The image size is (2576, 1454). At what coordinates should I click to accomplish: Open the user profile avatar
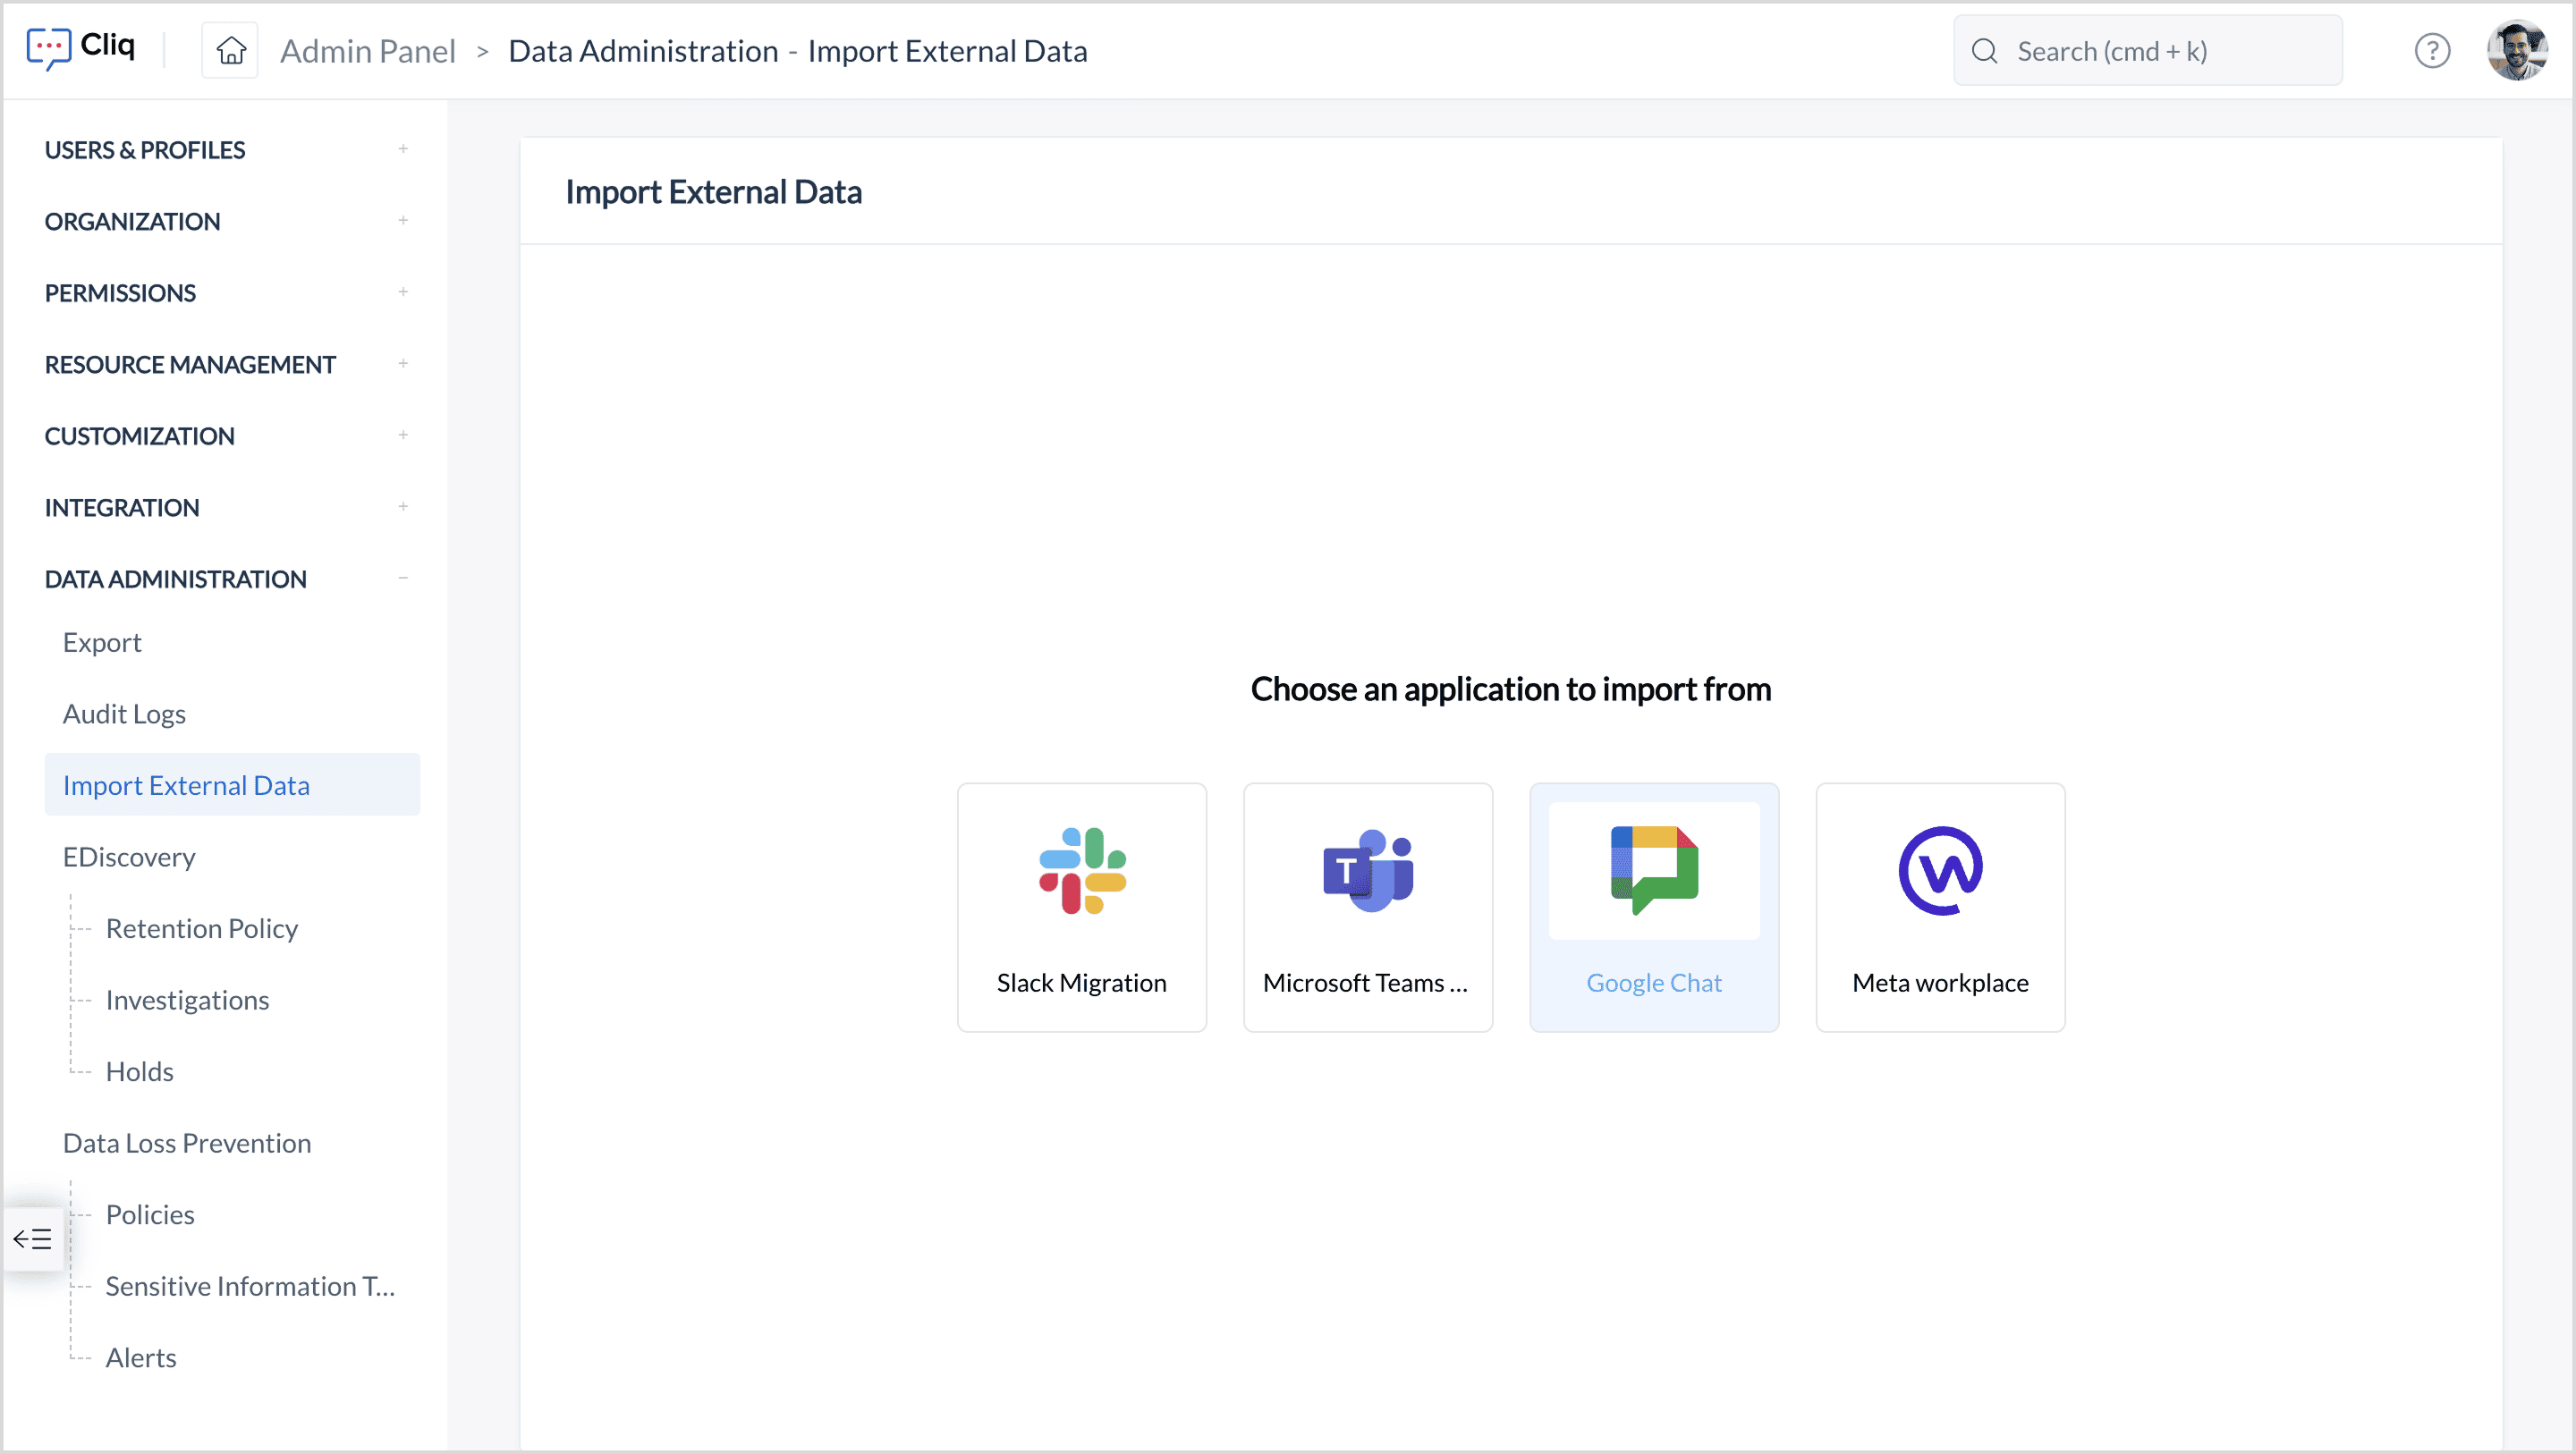pos(2517,50)
